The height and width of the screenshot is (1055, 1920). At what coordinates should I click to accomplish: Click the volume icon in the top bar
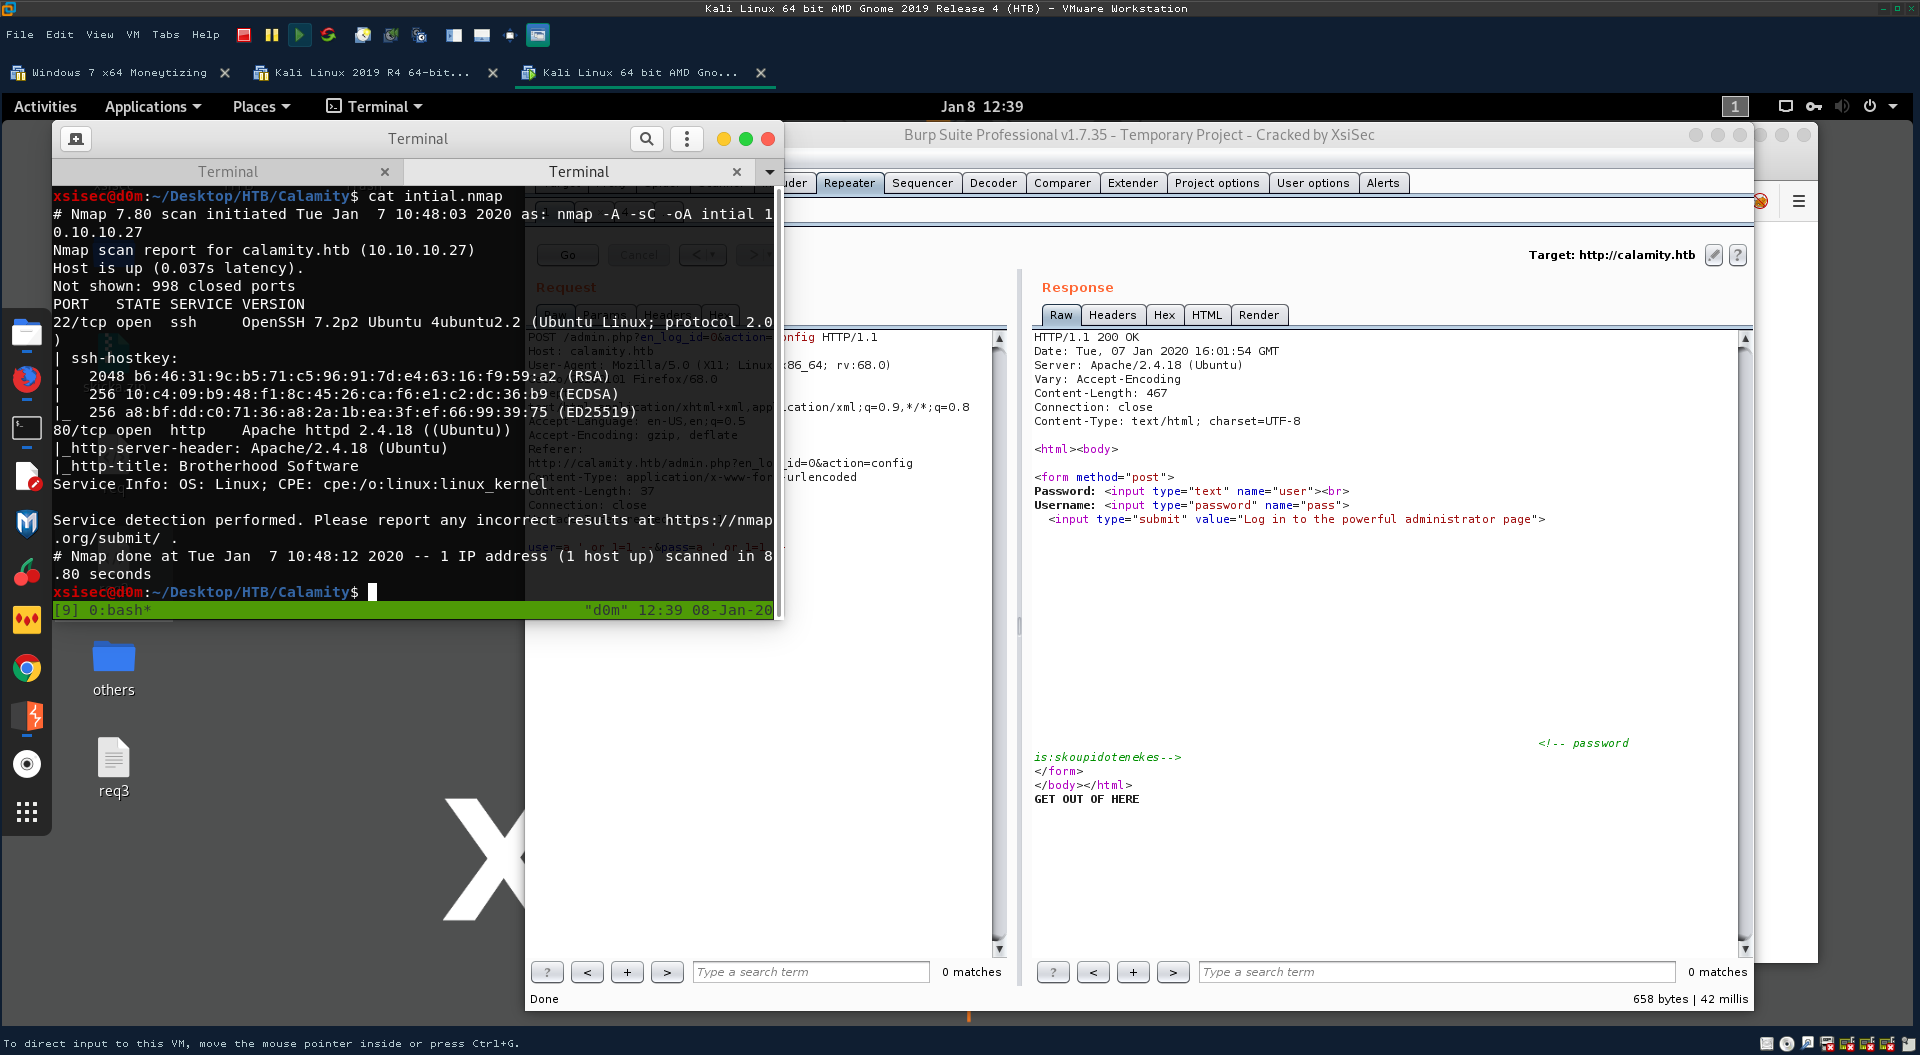[1842, 106]
